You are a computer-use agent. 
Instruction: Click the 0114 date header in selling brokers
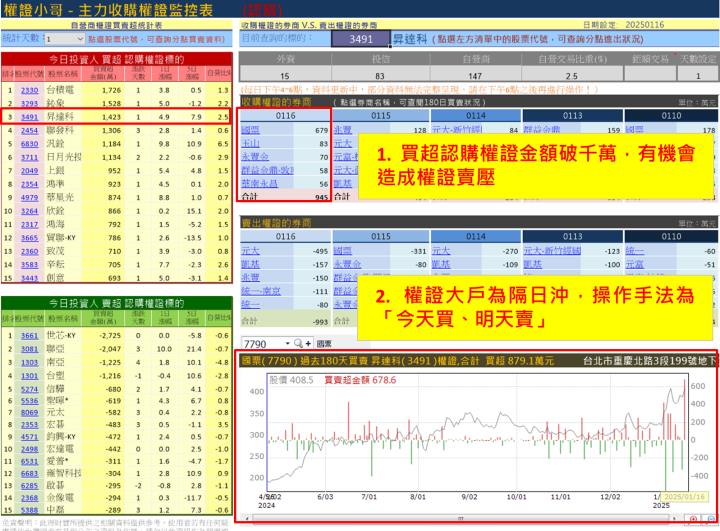pos(476,236)
